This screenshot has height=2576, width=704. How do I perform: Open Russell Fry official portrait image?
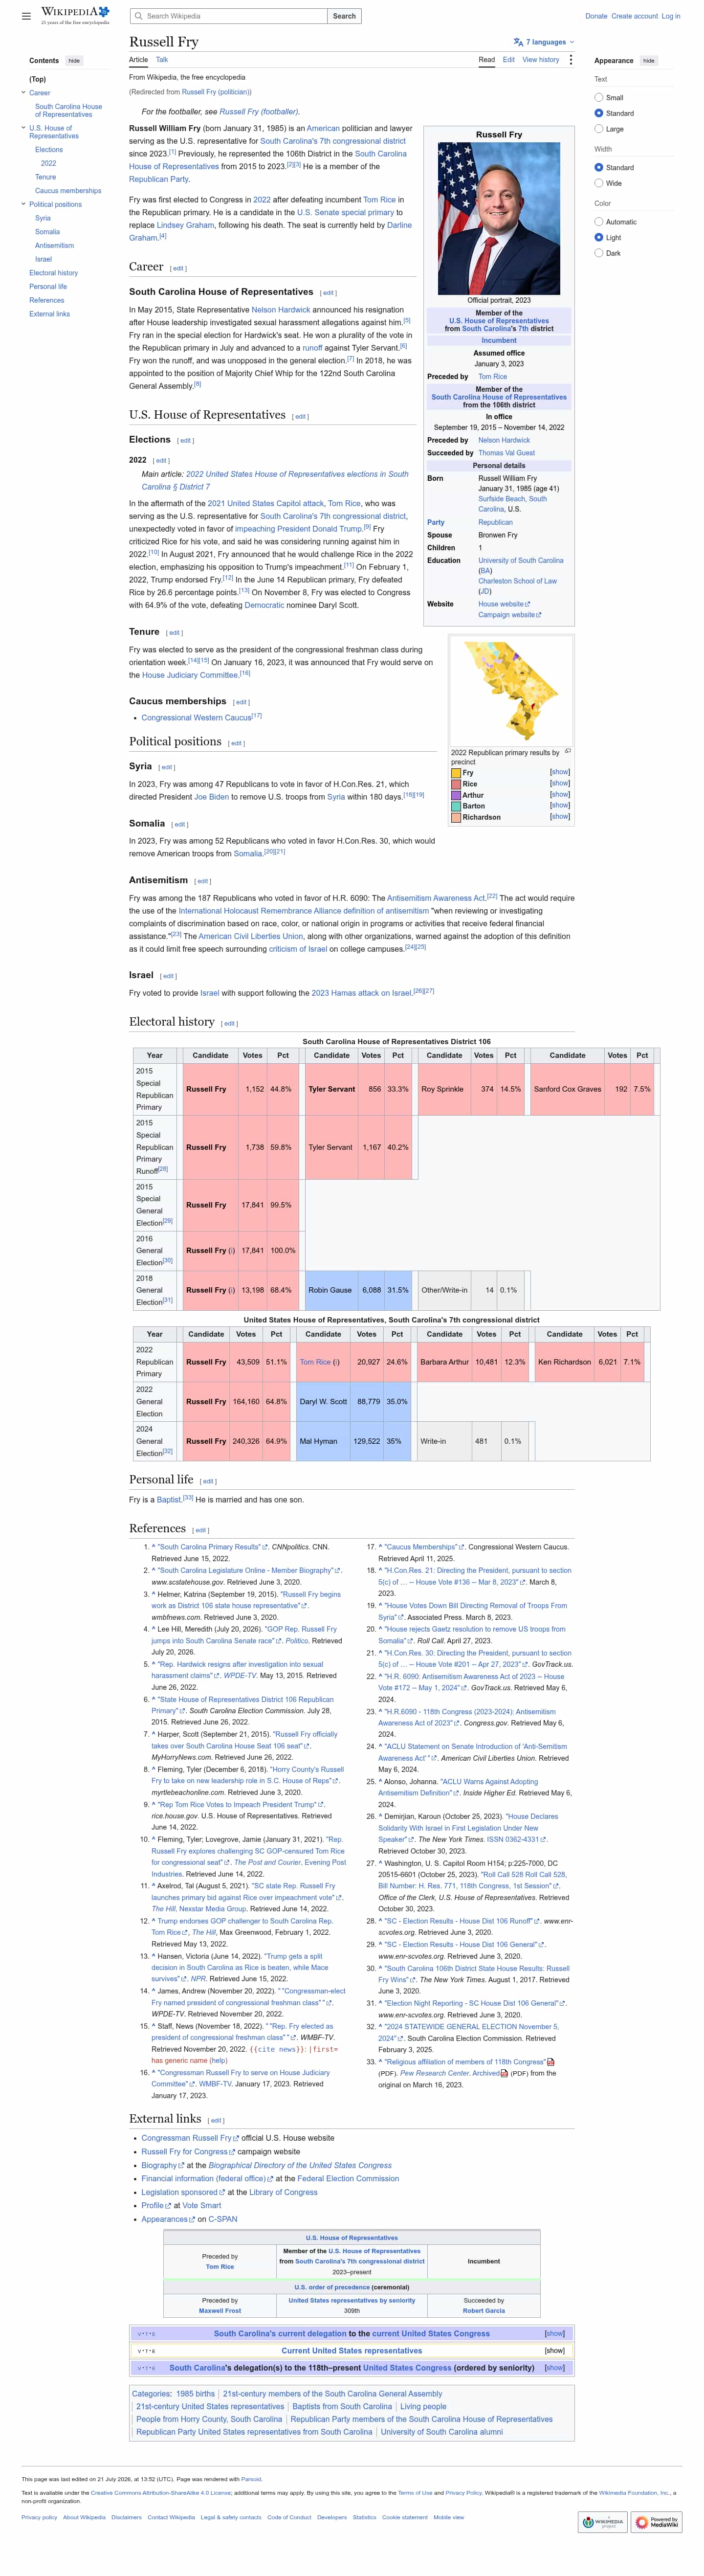pos(499,218)
